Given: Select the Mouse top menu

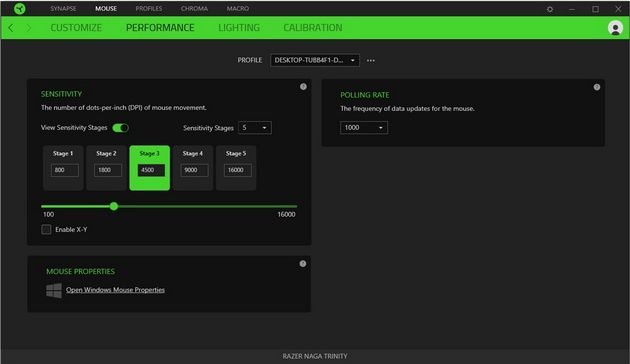Looking at the screenshot, I should coord(106,8).
